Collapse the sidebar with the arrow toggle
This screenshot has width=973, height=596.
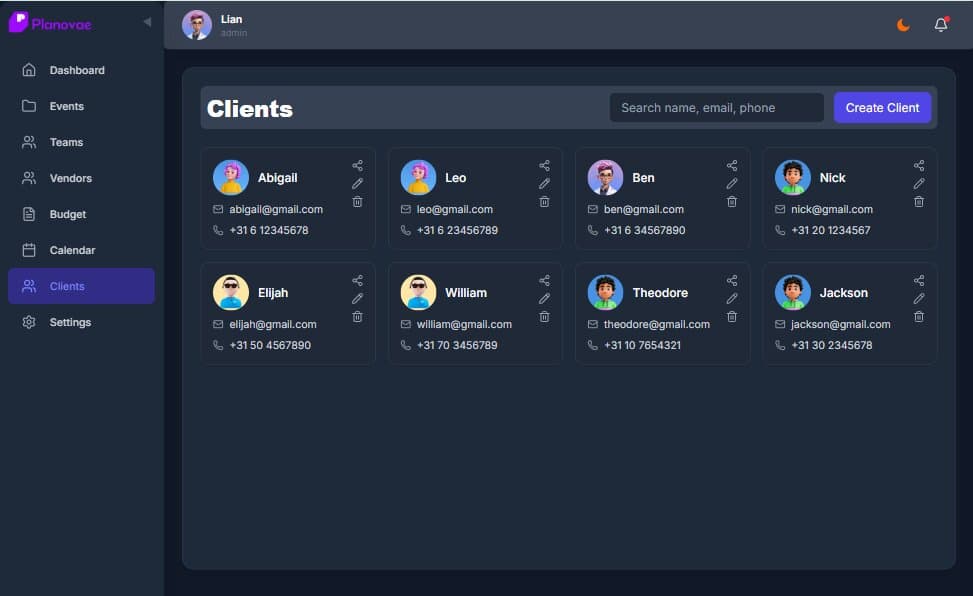pyautogui.click(x=146, y=20)
